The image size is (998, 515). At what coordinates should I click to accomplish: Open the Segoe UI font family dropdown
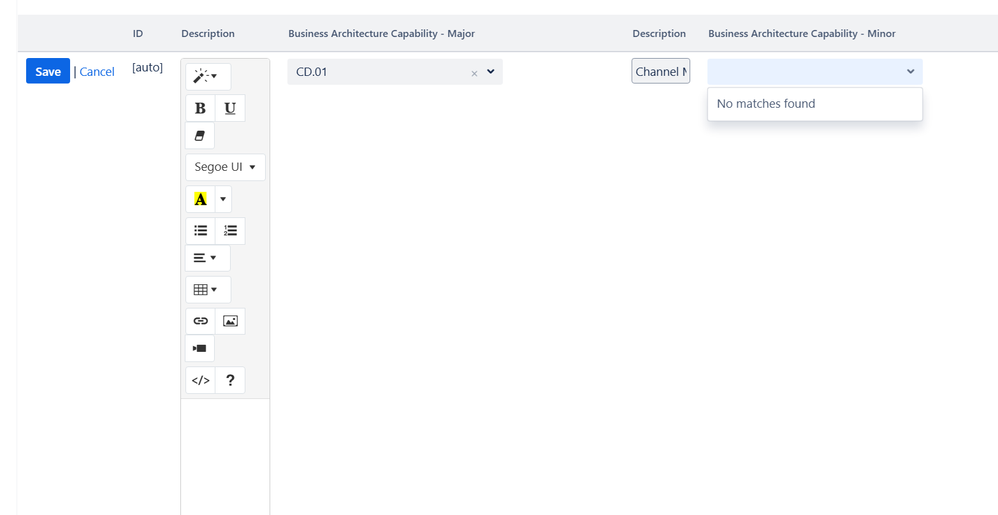point(225,167)
